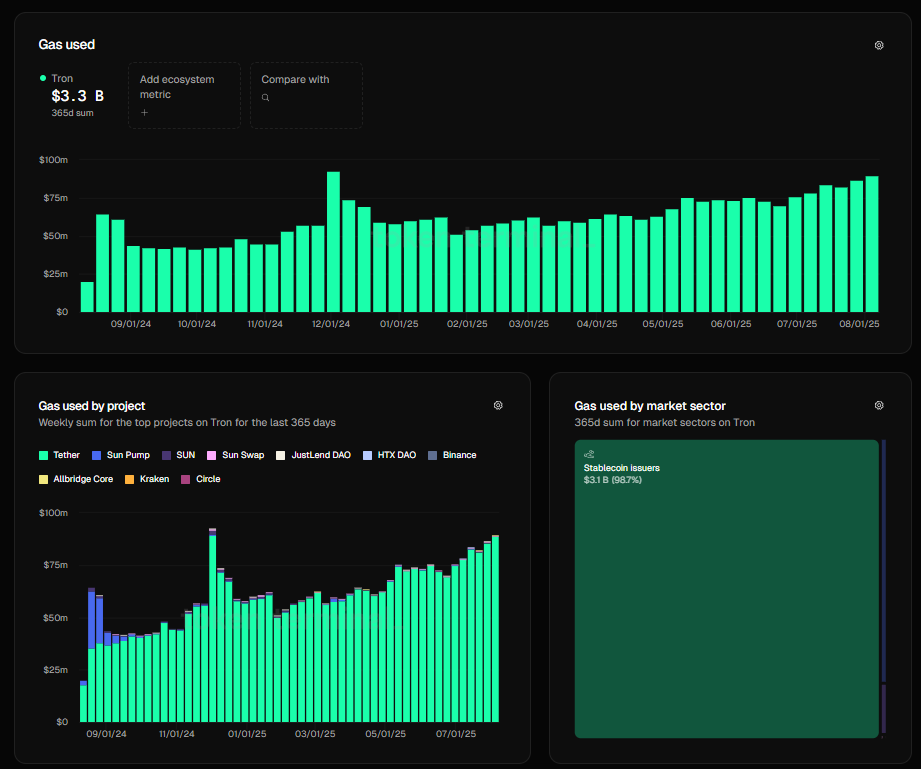Click the Gas used by project heading
This screenshot has width=921, height=769.
[x=92, y=406]
